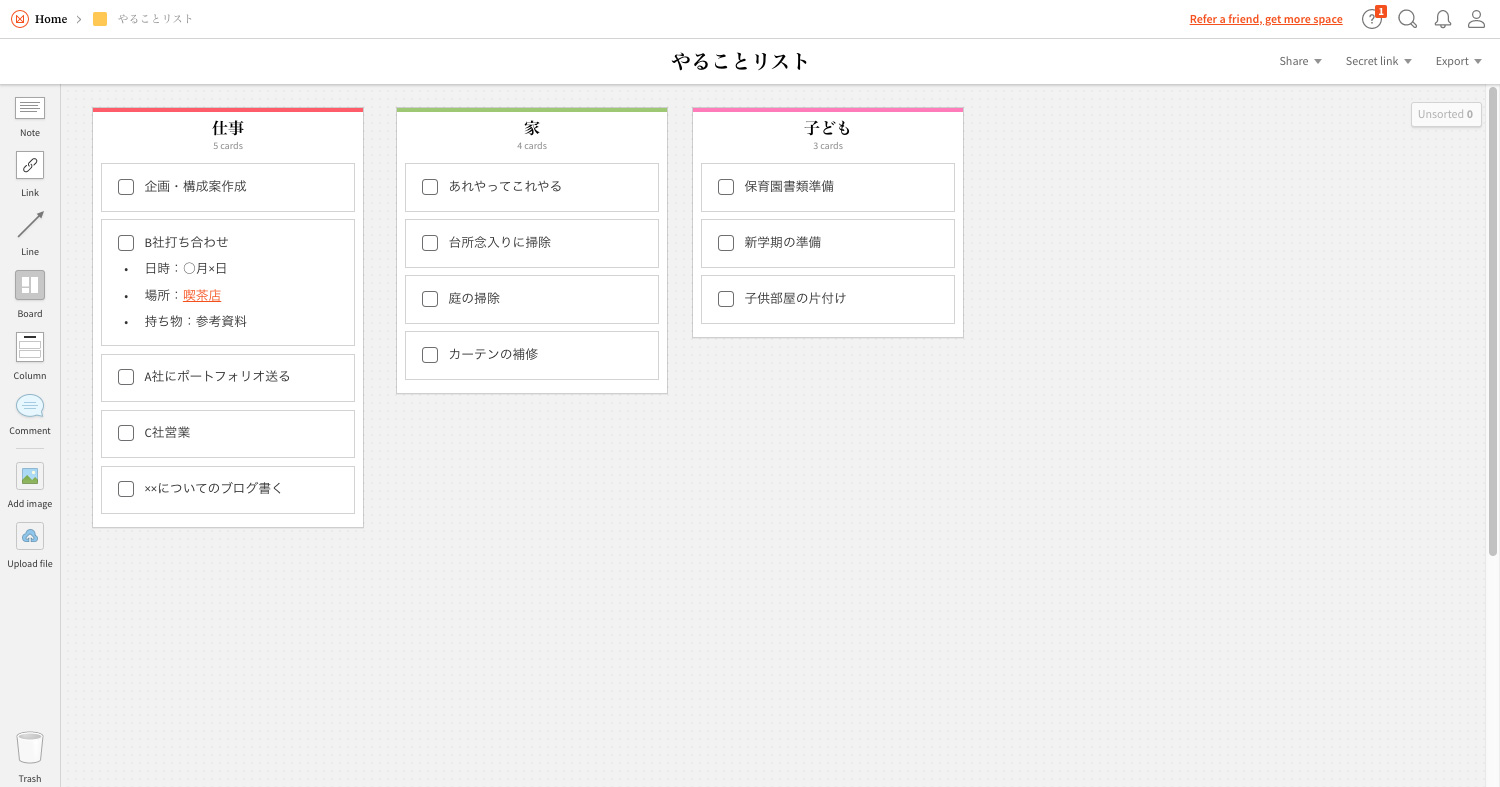Open the Unsorted tray button
The image size is (1500, 787).
(1446, 114)
